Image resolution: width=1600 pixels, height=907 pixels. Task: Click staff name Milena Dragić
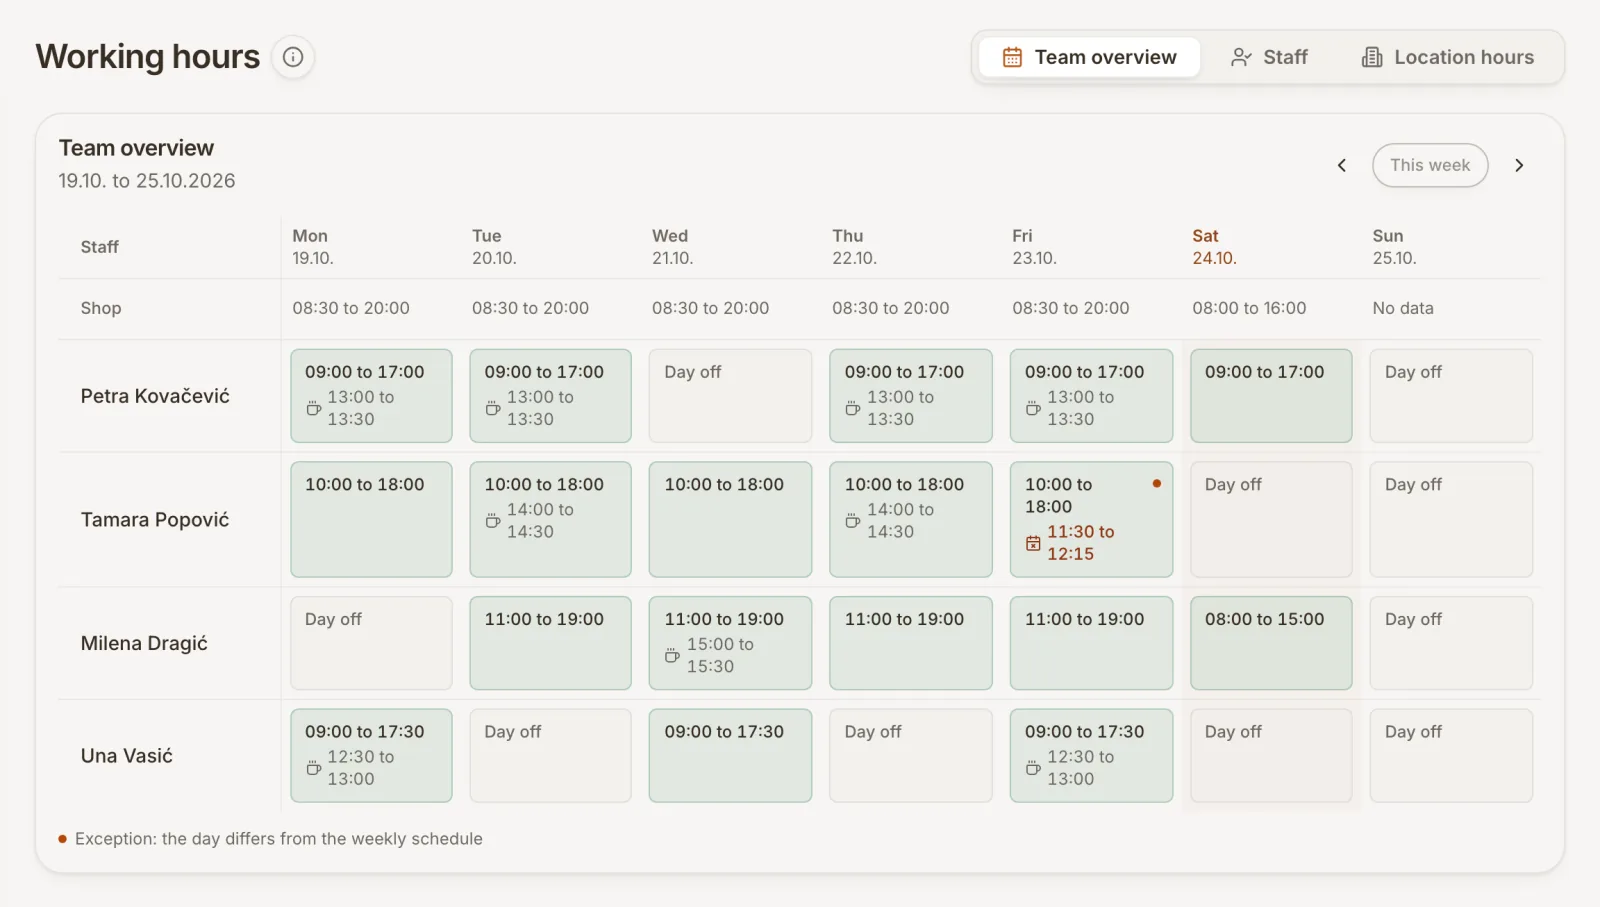tap(144, 643)
